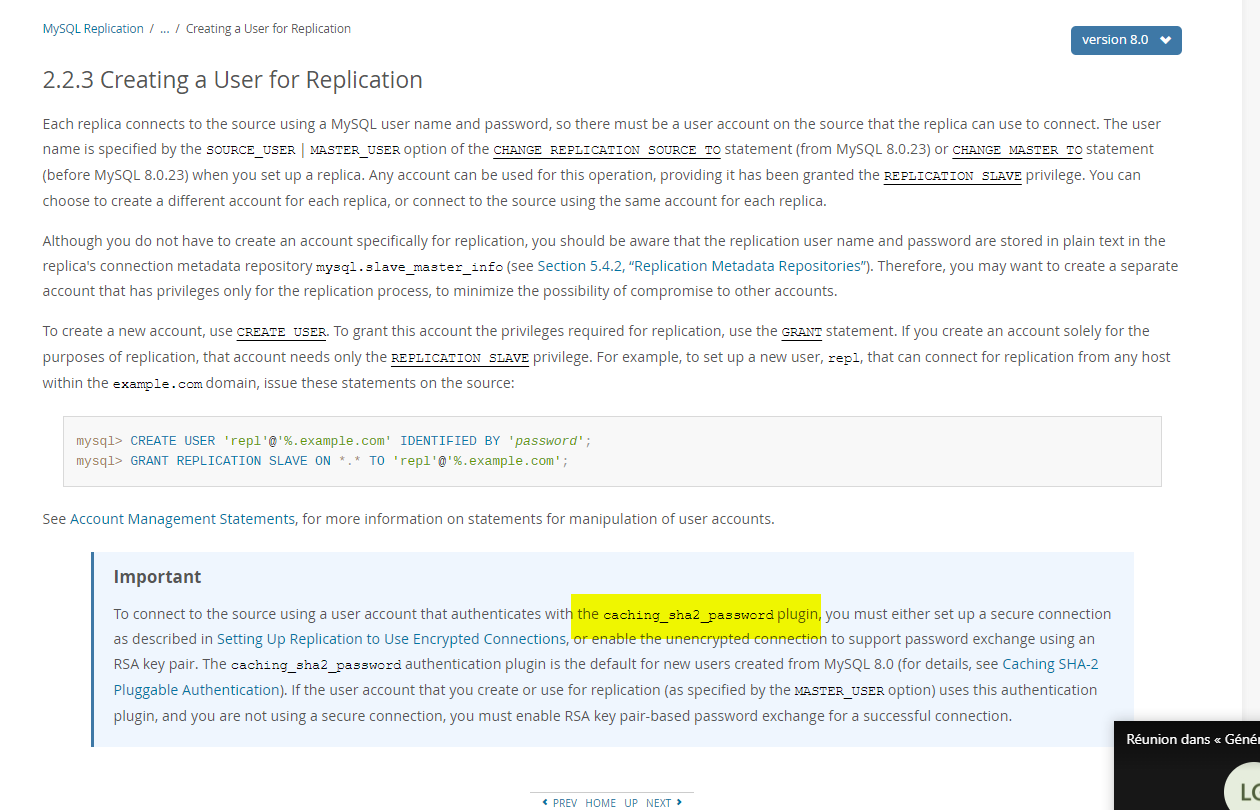Open Setting Up Replication to Use Encrypted Connections
The width and height of the screenshot is (1260, 810).
tap(391, 639)
